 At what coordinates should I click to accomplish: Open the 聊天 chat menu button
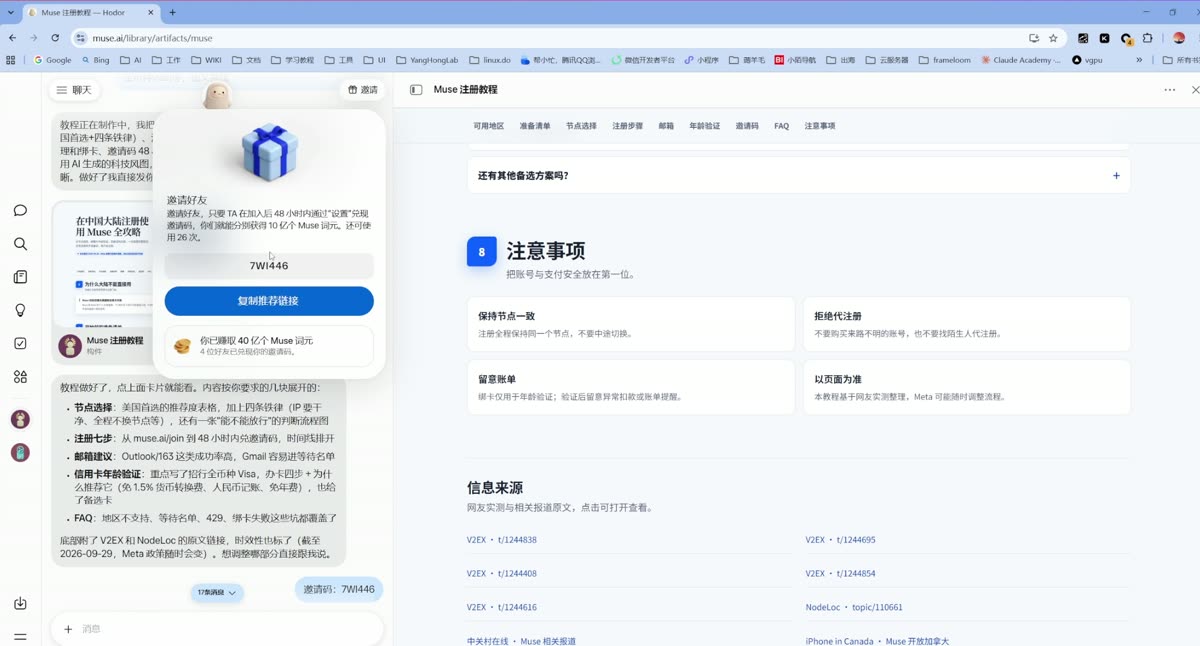click(73, 90)
